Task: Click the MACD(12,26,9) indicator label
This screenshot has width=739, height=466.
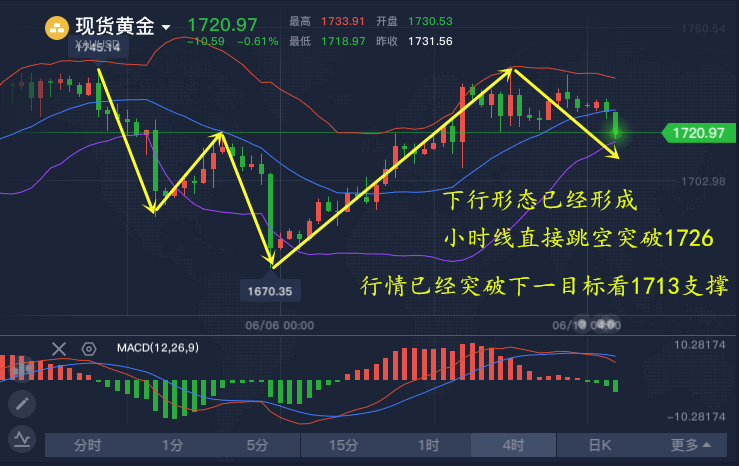Action: click(156, 348)
